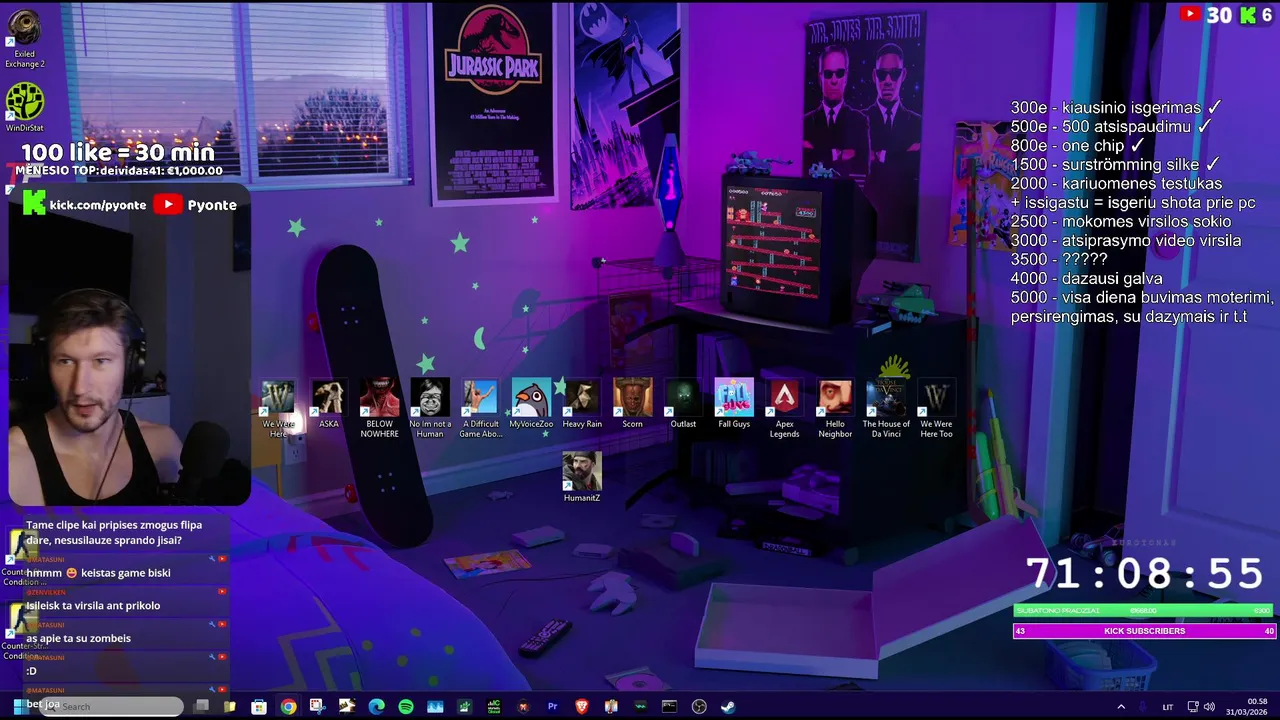The height and width of the screenshot is (720, 1280).
Task: Open Microsoft Store from the taskbar
Action: tap(258, 707)
